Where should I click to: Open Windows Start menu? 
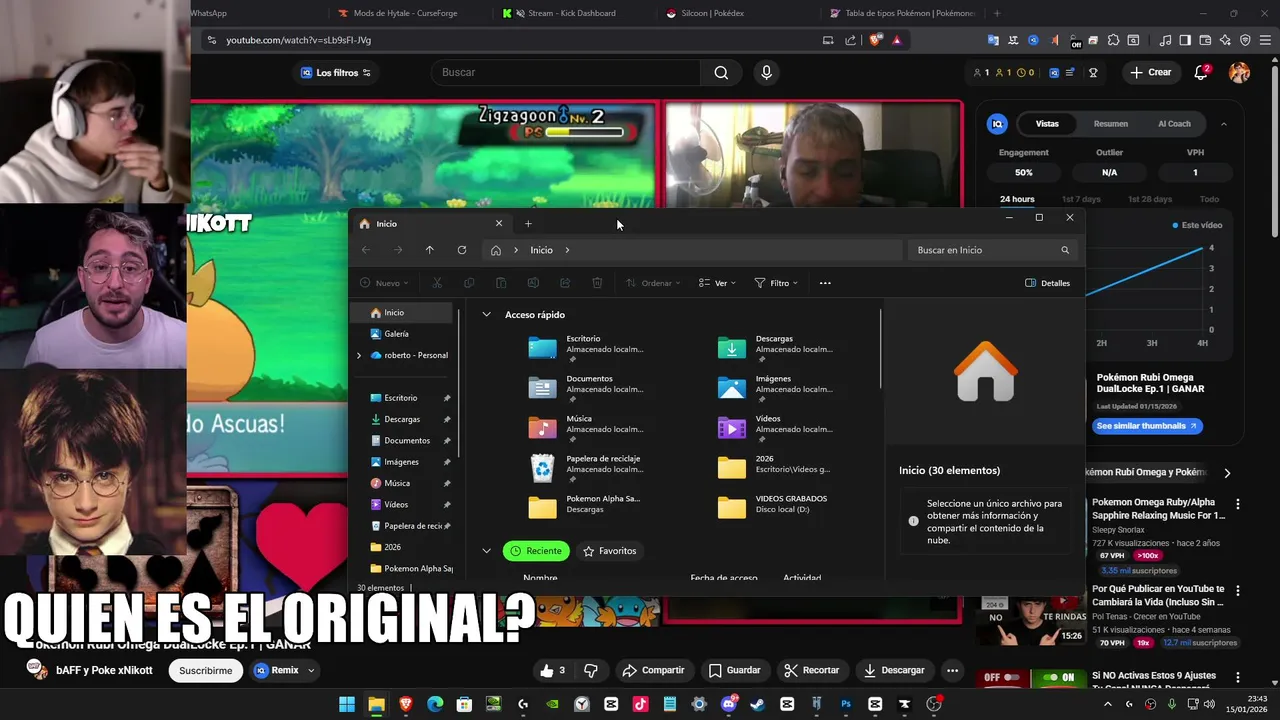347,704
